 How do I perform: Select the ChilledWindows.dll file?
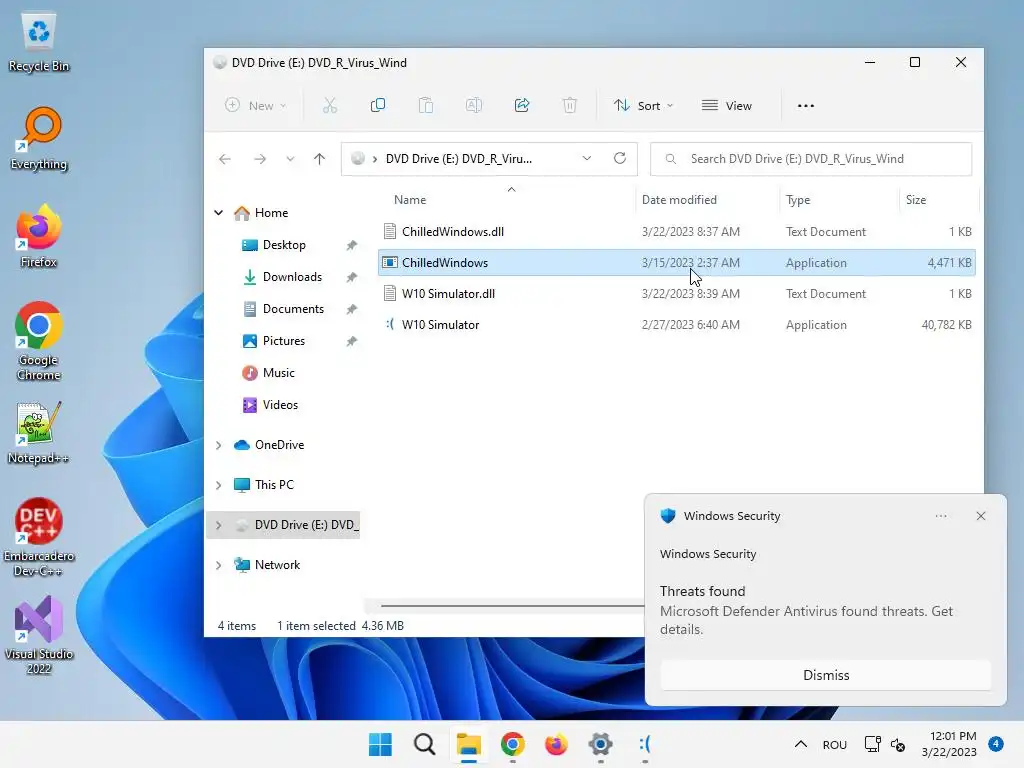[x=677, y=232]
